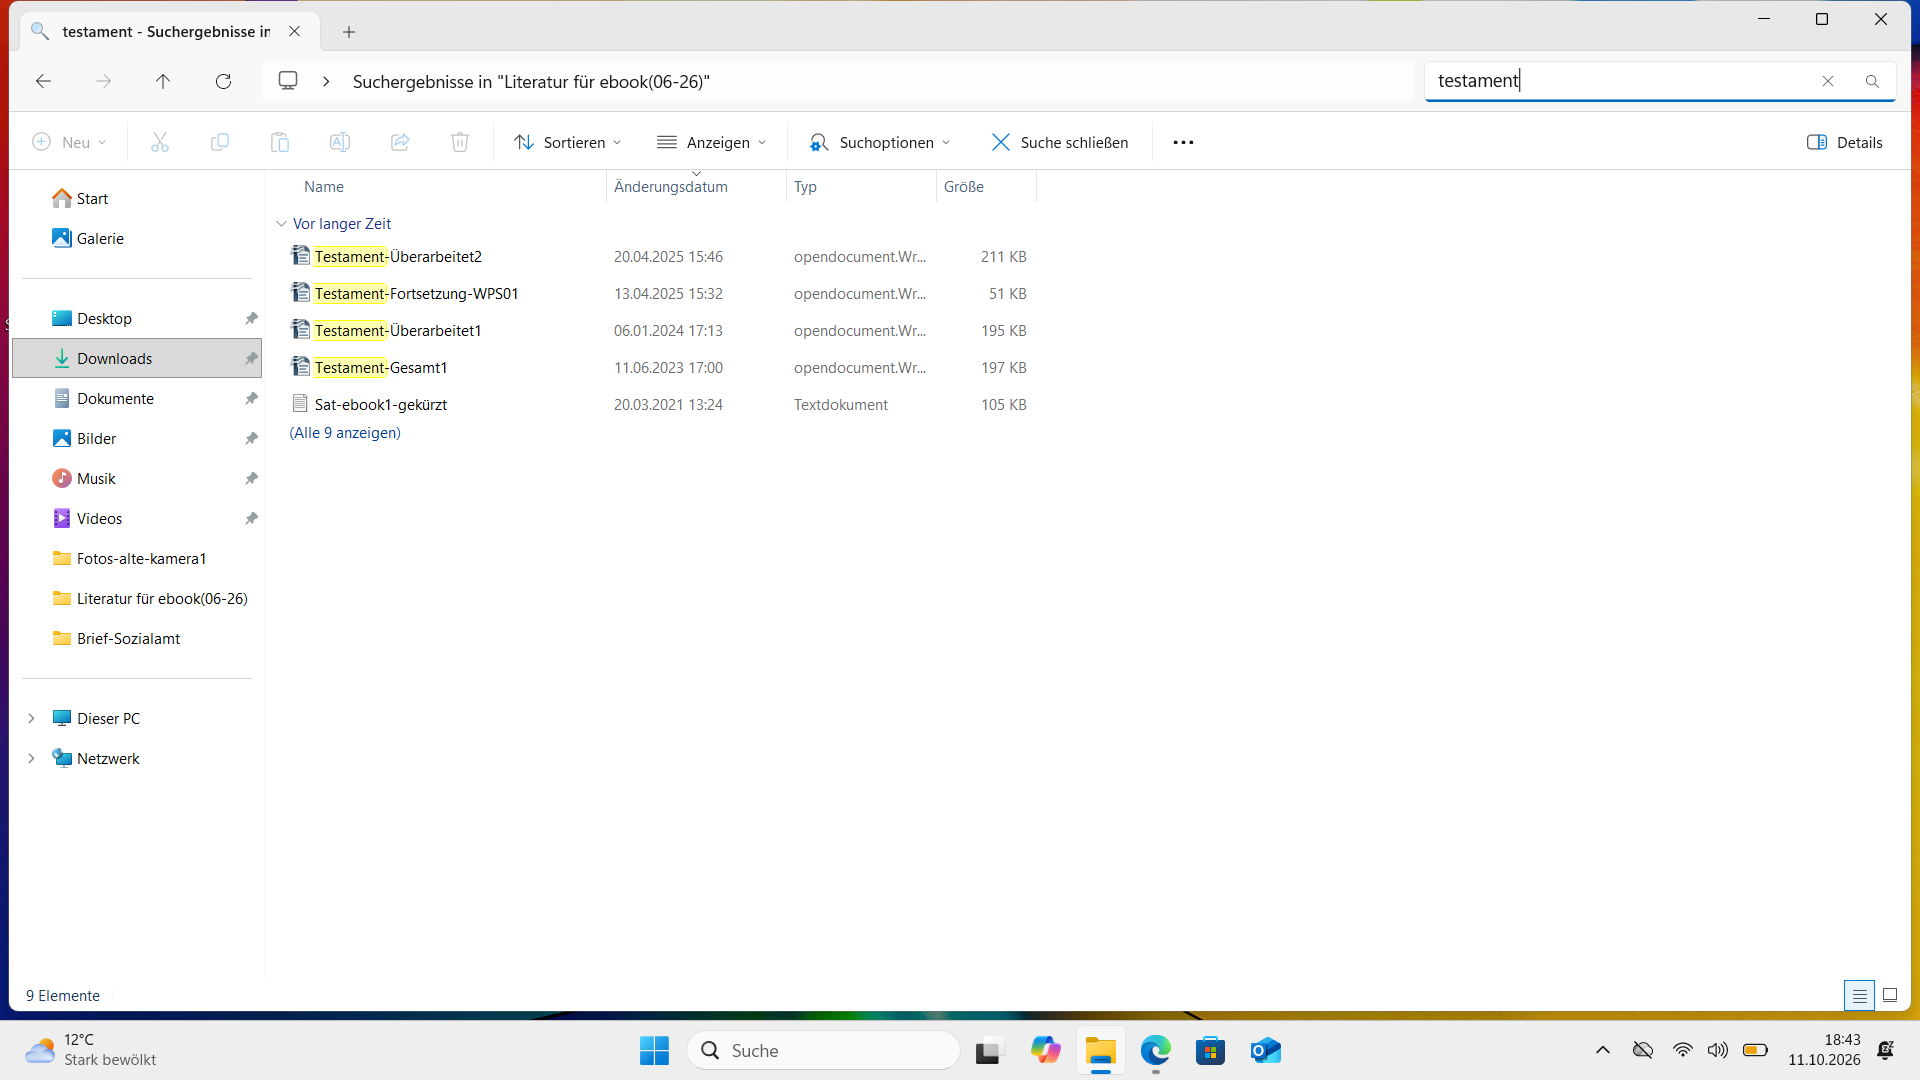1920x1080 pixels.
Task: Expand the Dieser PC tree node
Action: [31, 718]
